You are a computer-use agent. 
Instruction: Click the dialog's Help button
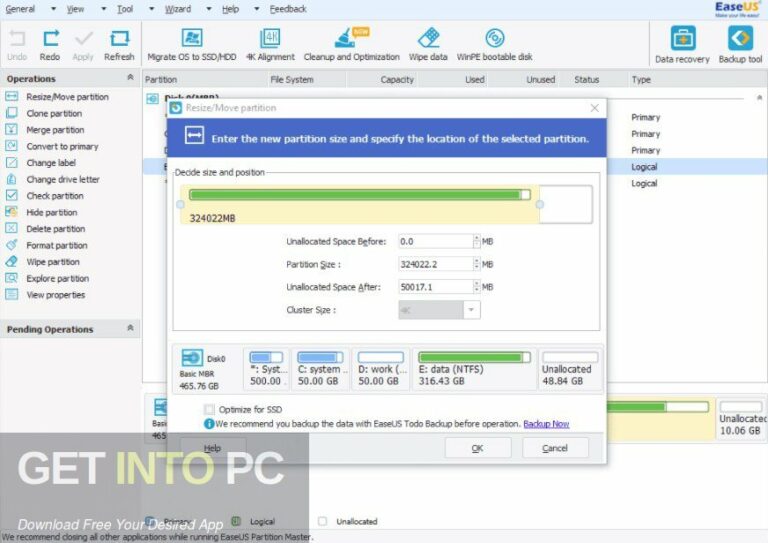click(213, 448)
